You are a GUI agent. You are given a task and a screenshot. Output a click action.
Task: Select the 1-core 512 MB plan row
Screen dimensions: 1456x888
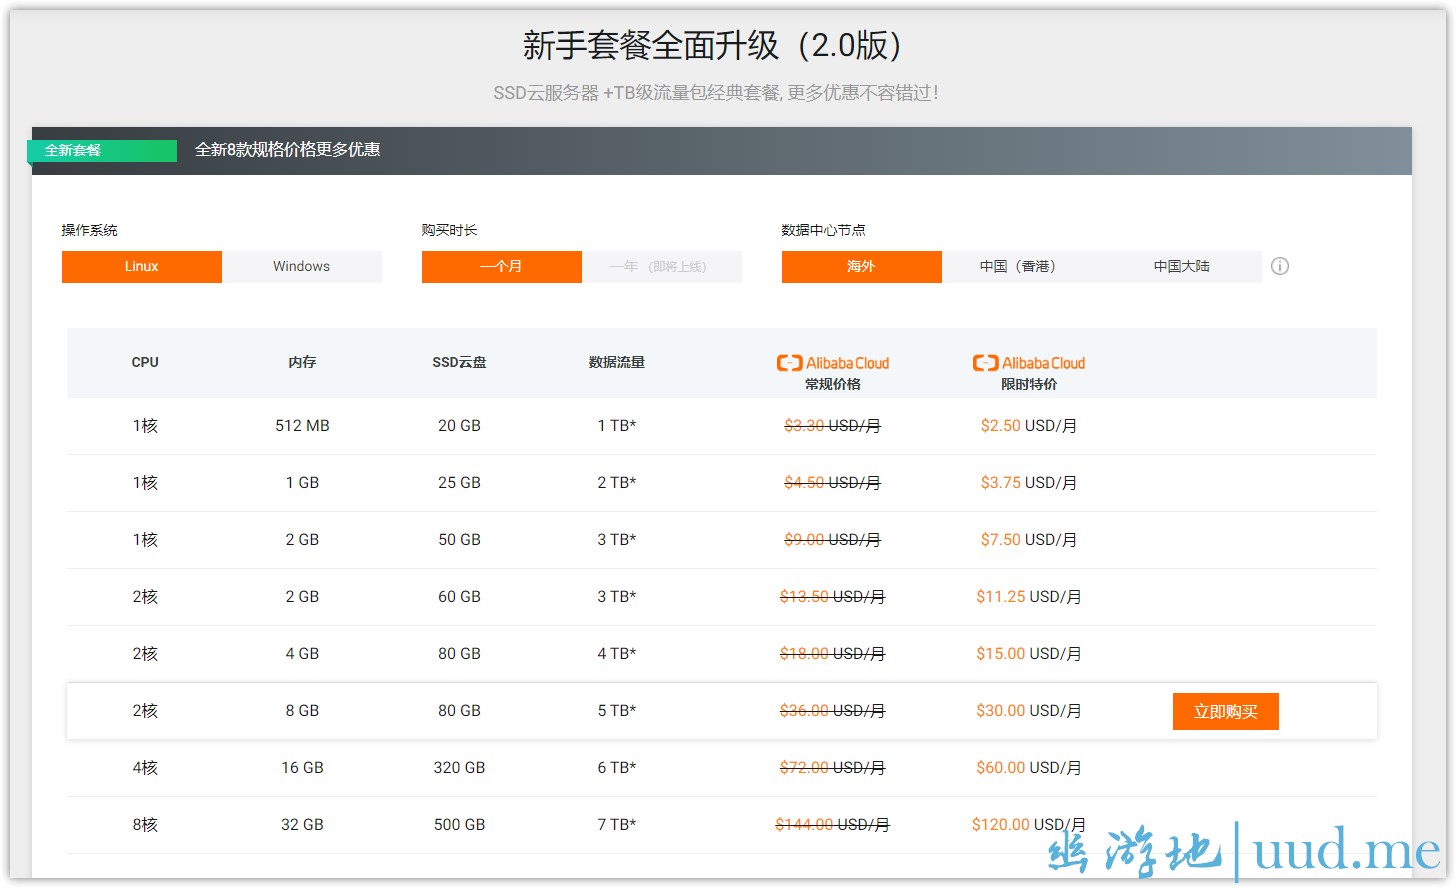(x=302, y=426)
